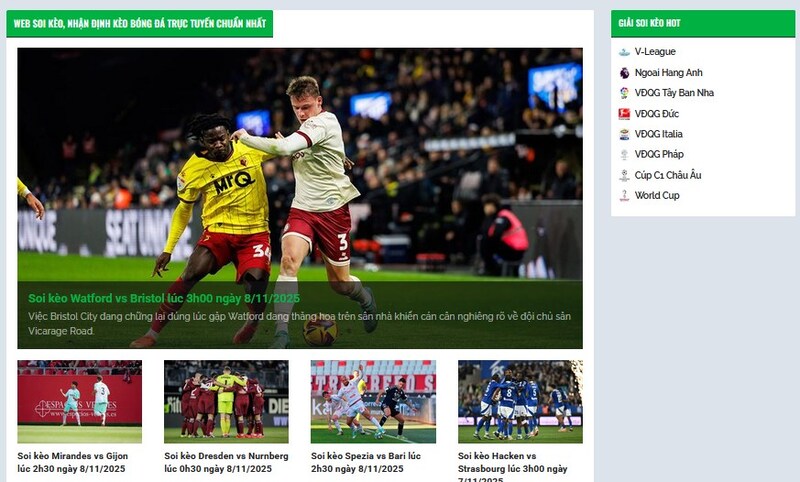The height and width of the screenshot is (482, 800).
Task: Click the Ligue 1 logo icon
Action: (x=624, y=155)
